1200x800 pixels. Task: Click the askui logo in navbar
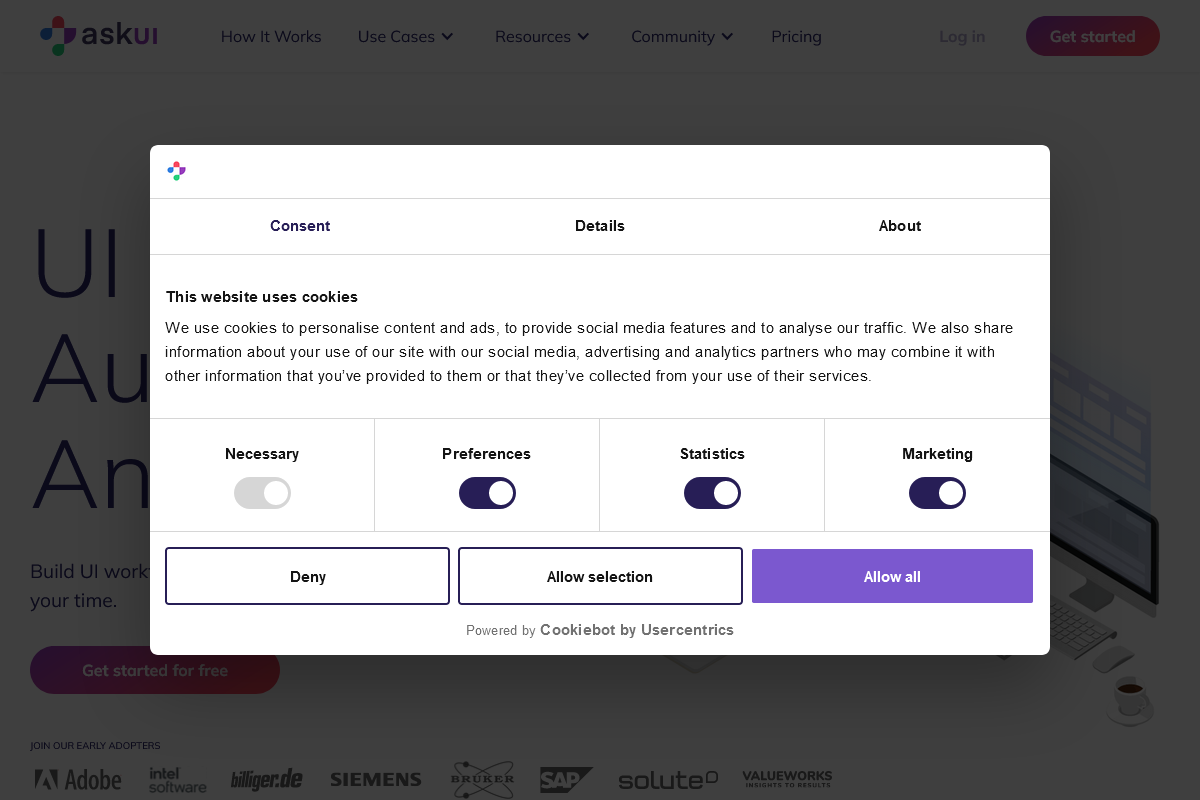pyautogui.click(x=98, y=35)
